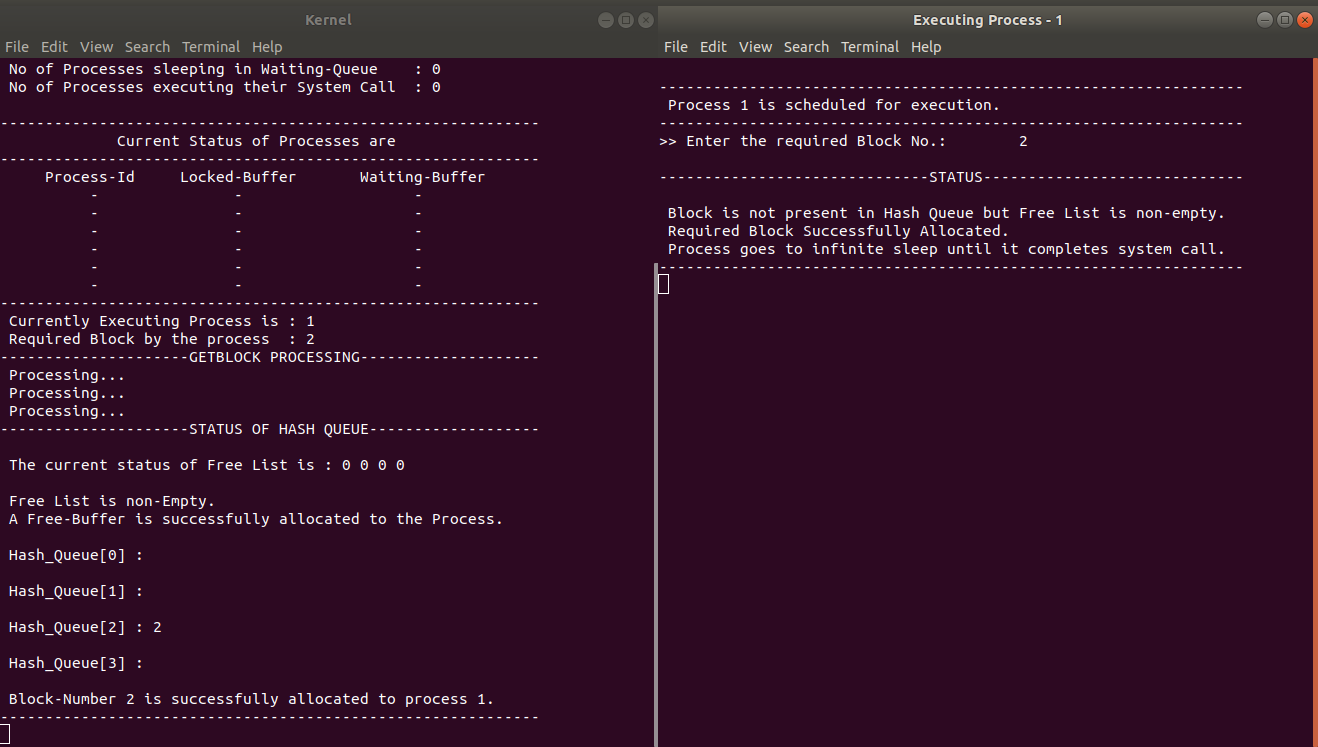Open the Search menu of Executing Process window
Image resolution: width=1318 pixels, height=747 pixels.
[x=806, y=46]
